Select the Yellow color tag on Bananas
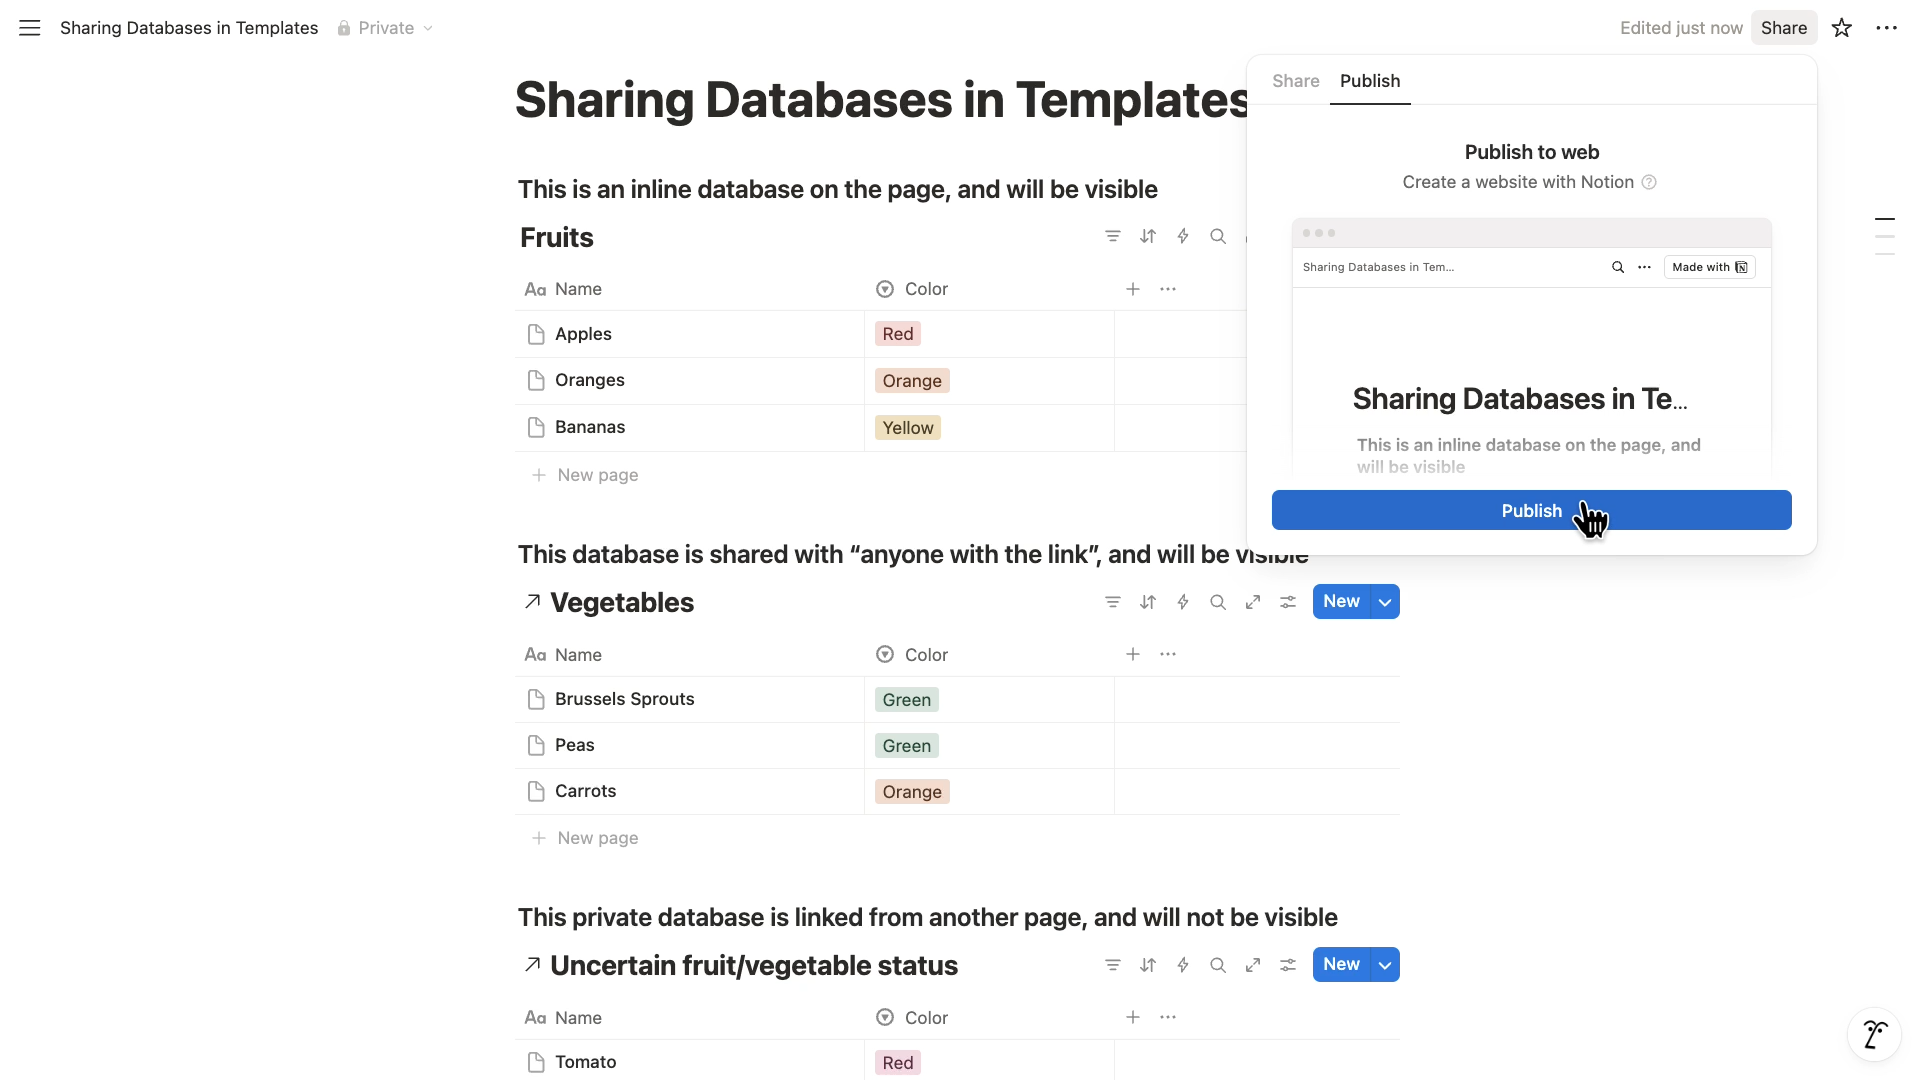This screenshot has height=1080, width=1920. [906, 427]
